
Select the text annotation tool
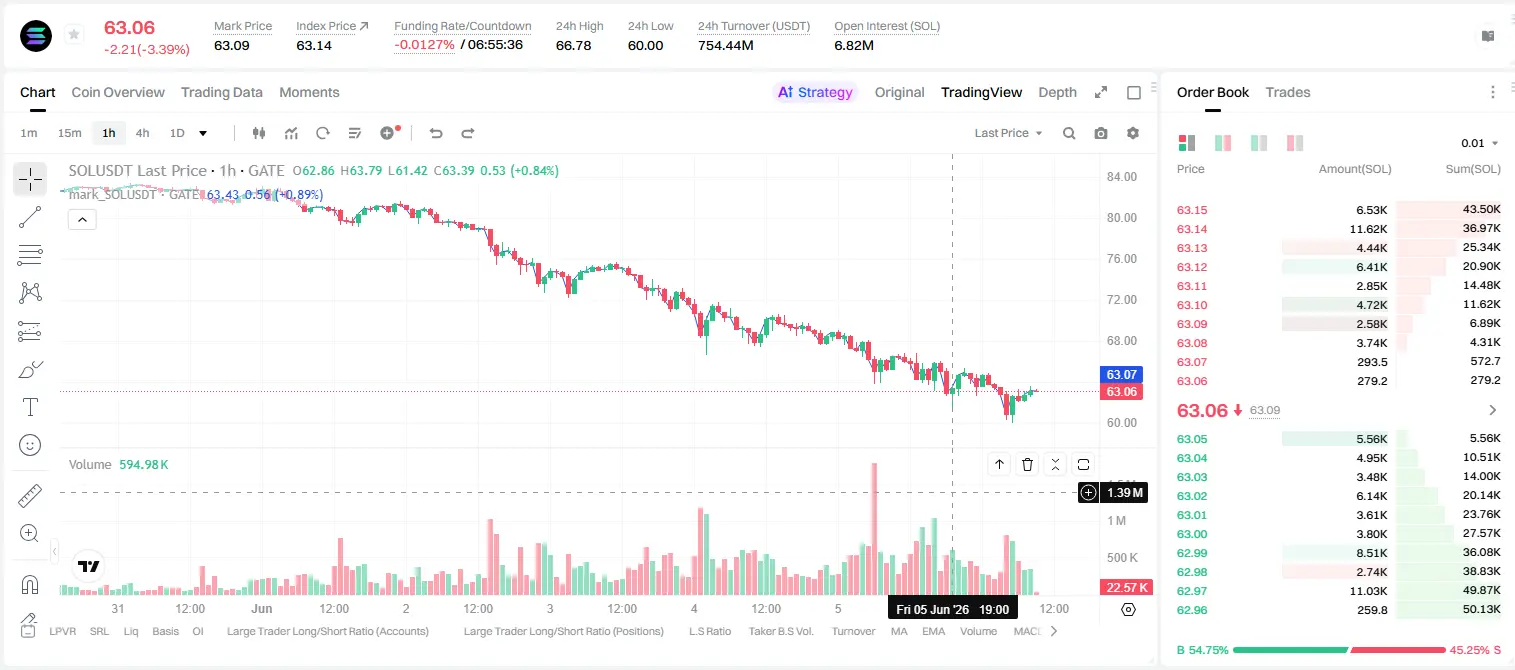[30, 407]
